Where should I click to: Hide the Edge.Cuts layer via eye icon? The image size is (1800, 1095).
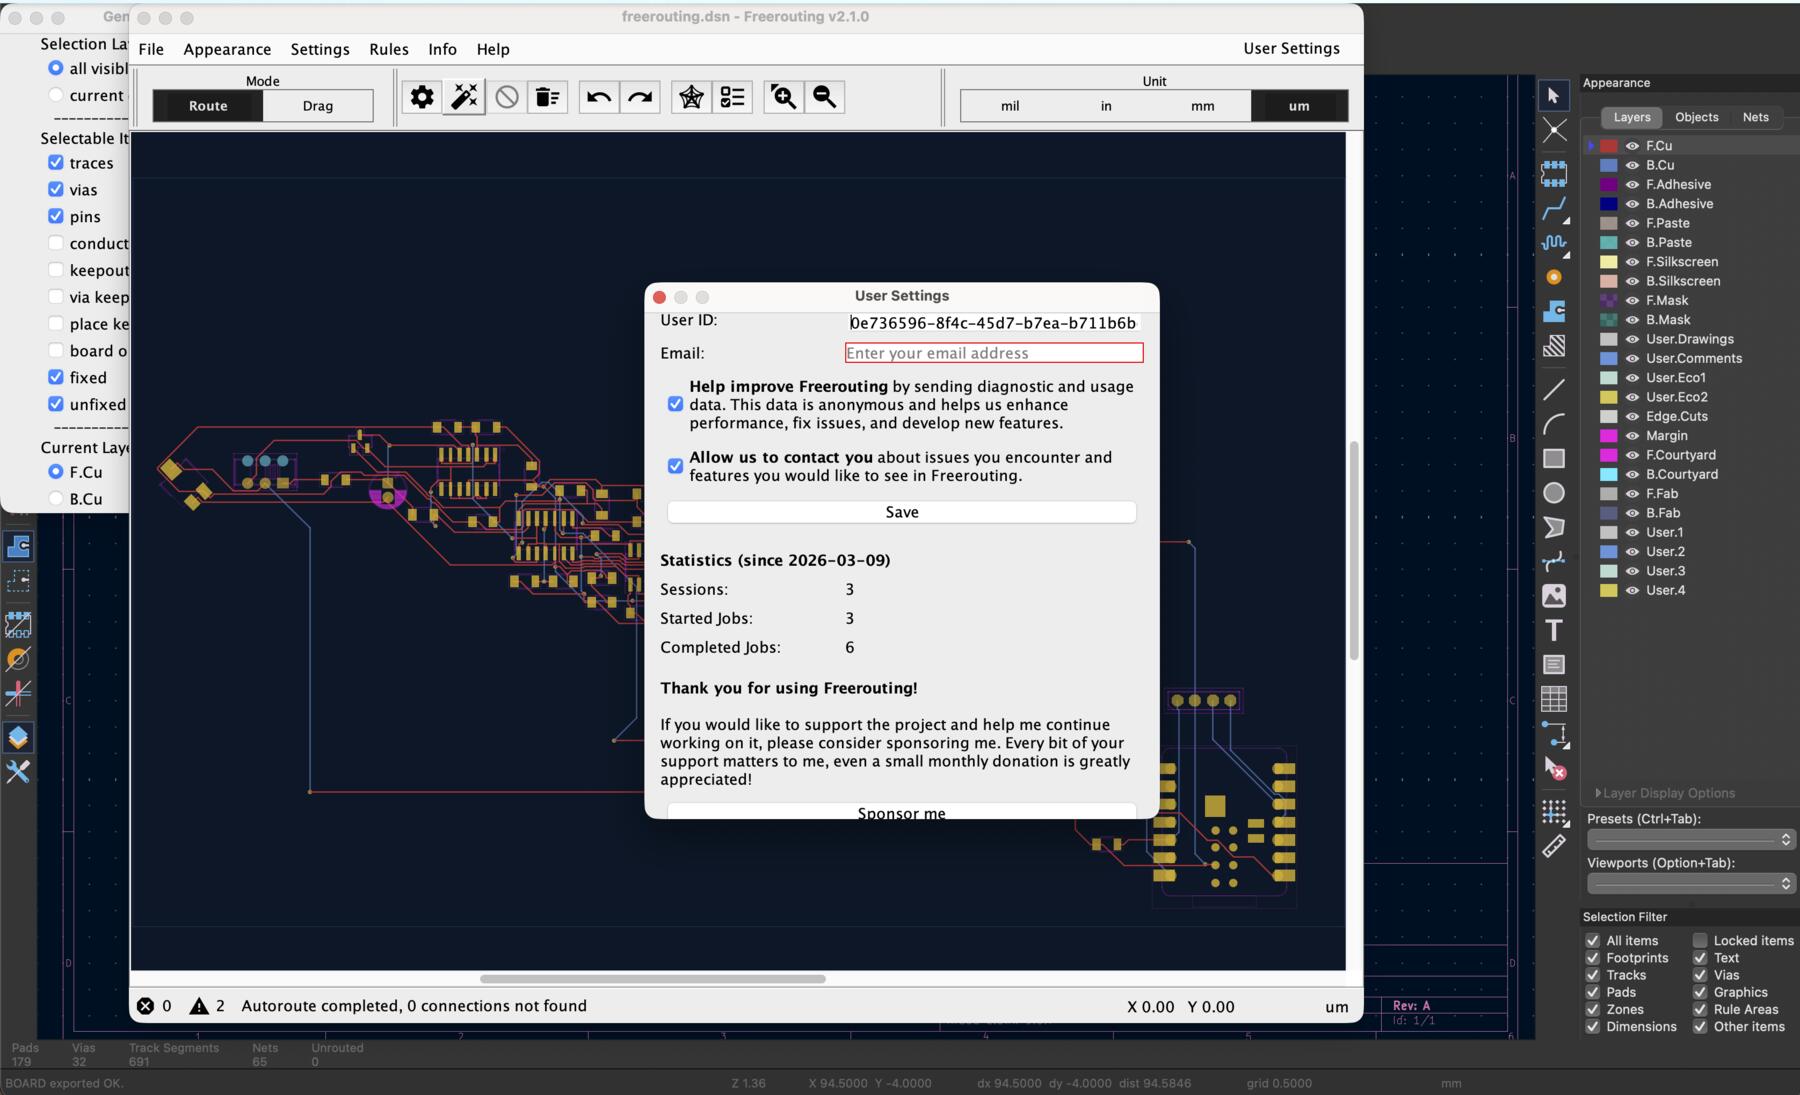(1632, 416)
